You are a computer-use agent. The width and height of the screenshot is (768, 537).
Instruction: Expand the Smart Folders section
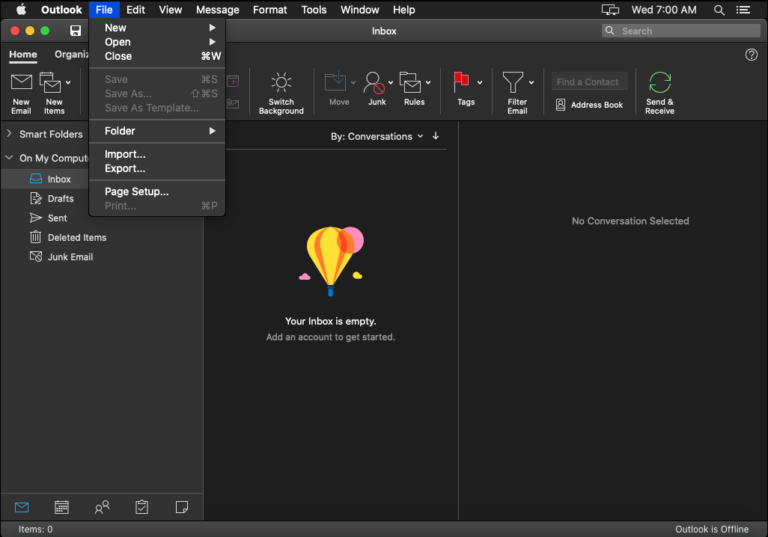[9, 133]
